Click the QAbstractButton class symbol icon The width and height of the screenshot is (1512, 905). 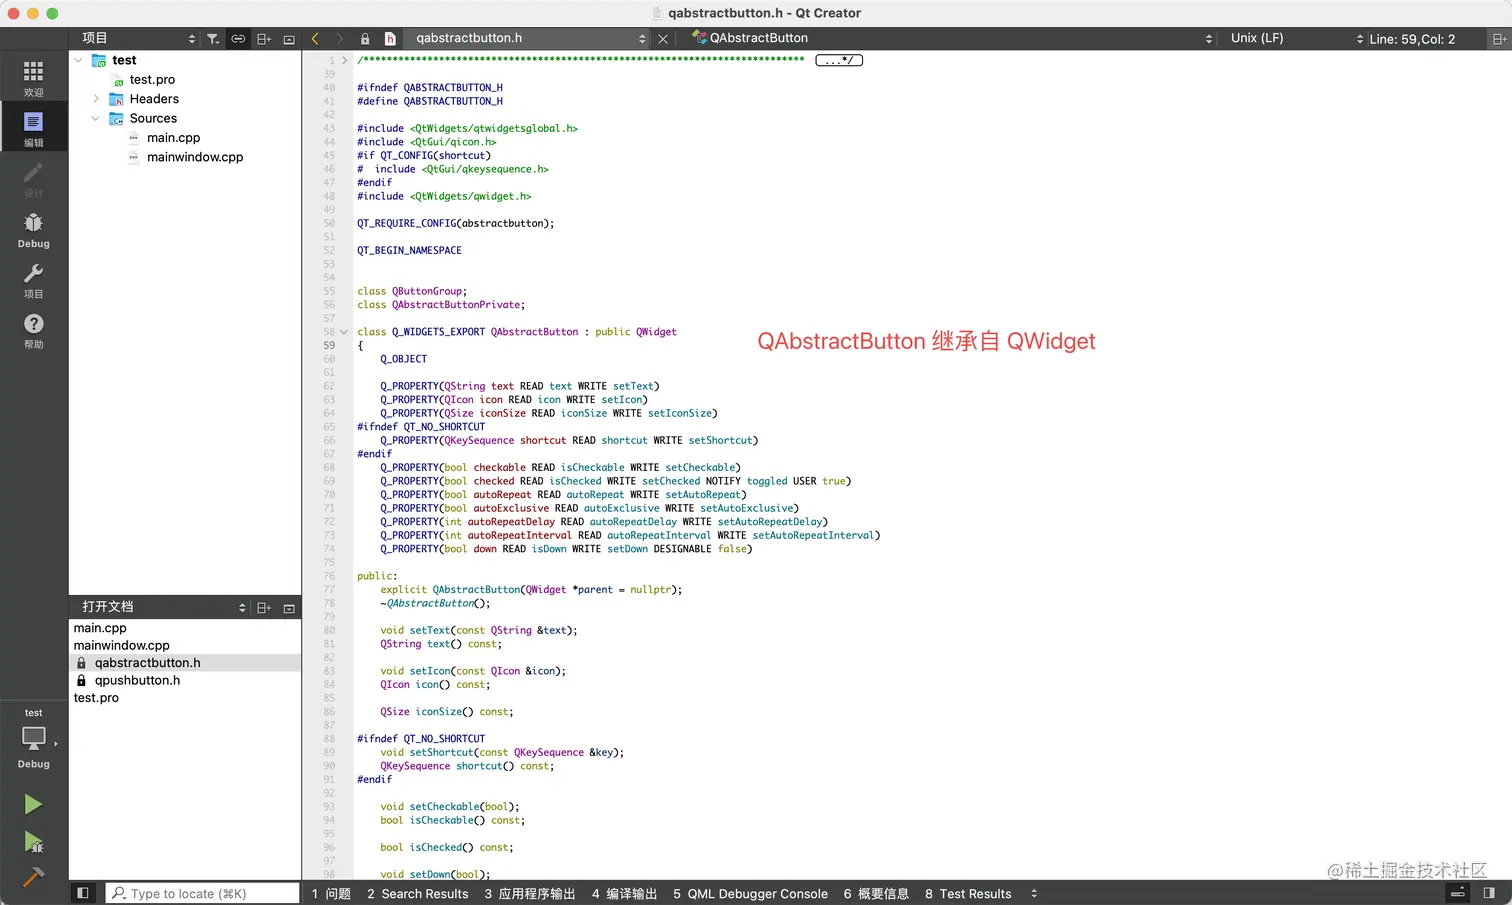coord(699,38)
